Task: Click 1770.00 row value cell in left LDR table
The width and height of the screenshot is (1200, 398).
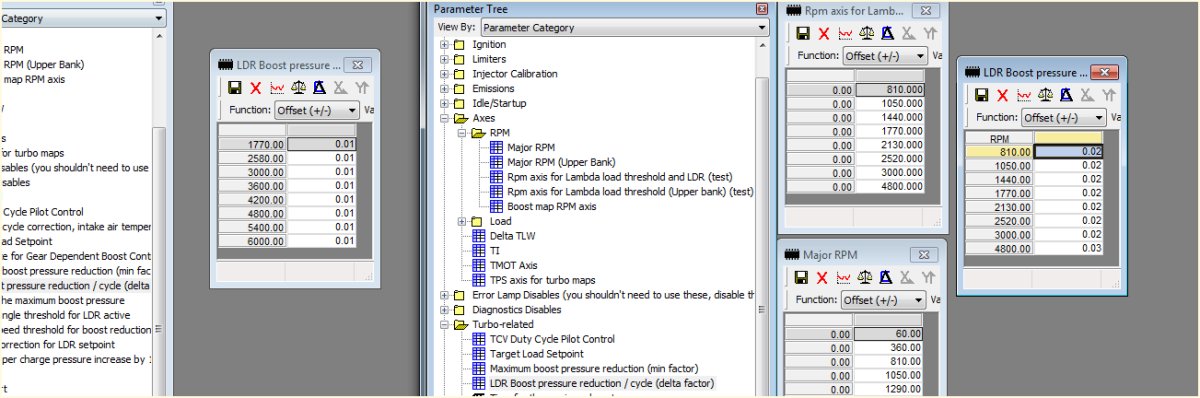Action: (321, 144)
